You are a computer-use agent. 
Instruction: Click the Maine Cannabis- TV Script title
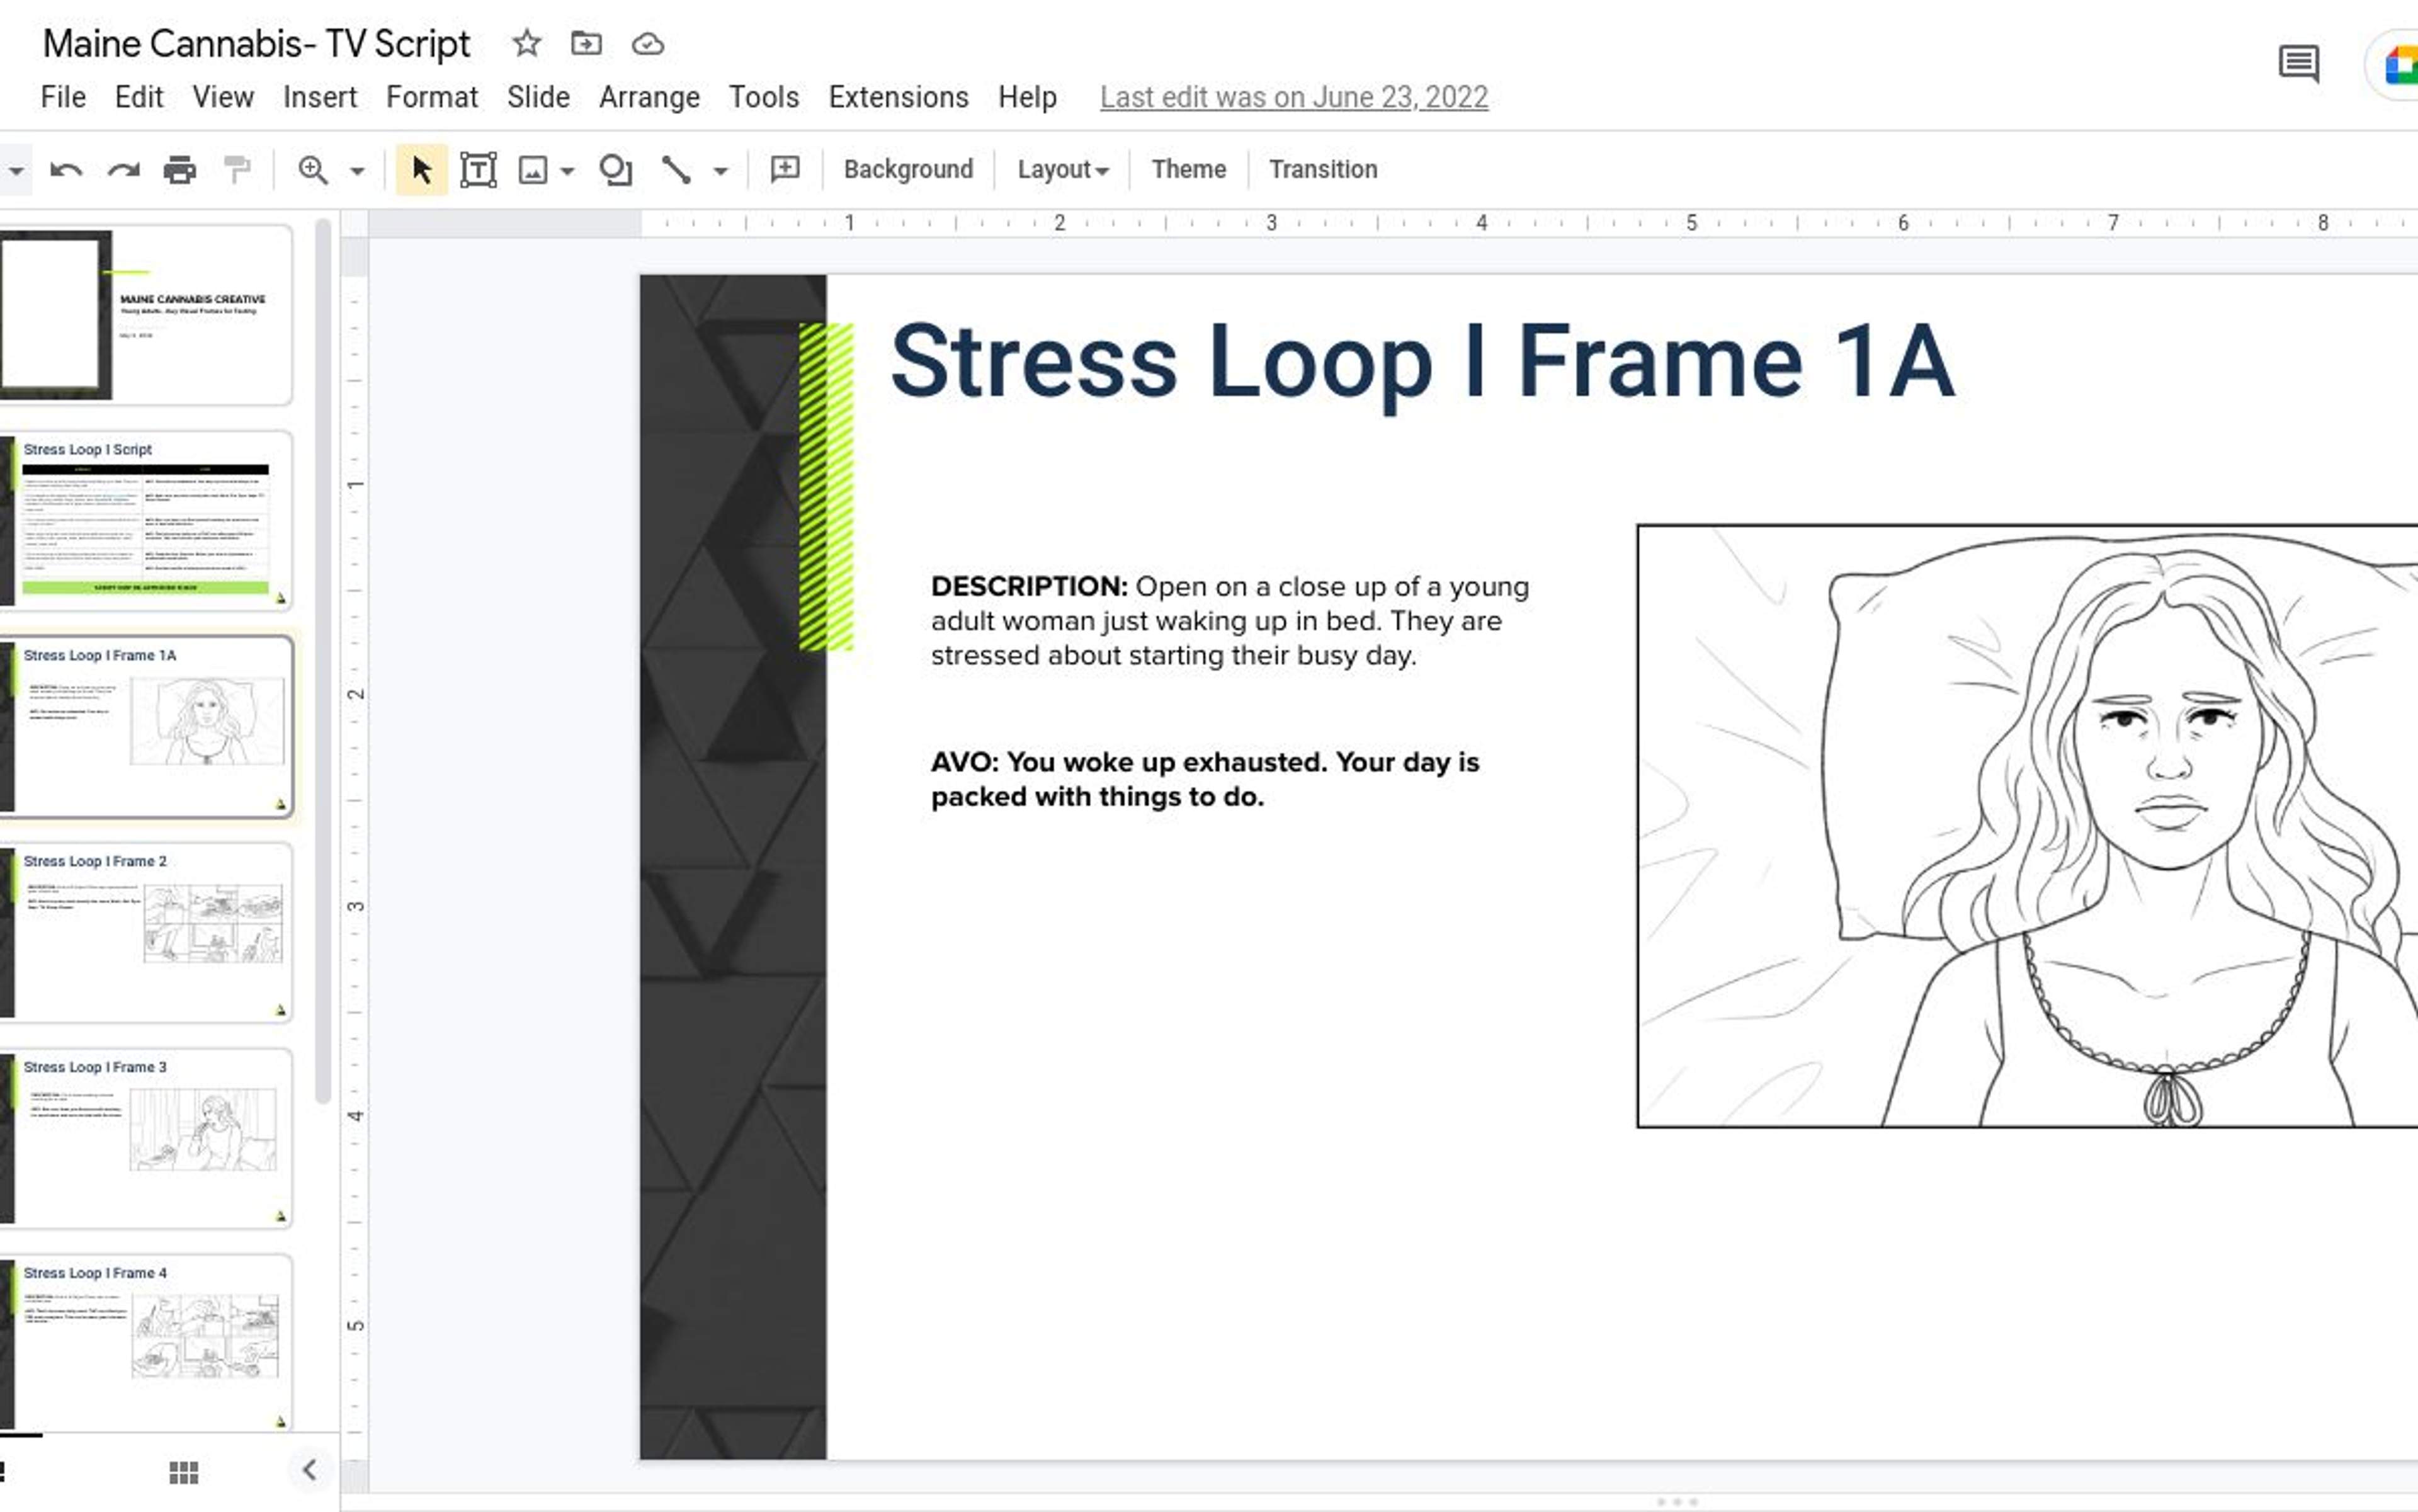(x=256, y=44)
